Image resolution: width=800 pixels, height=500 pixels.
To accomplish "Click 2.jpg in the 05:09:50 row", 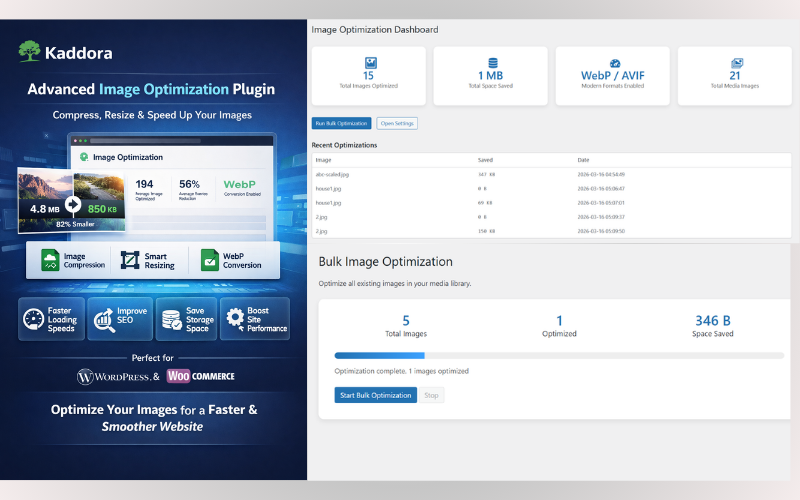I will click(321, 232).
